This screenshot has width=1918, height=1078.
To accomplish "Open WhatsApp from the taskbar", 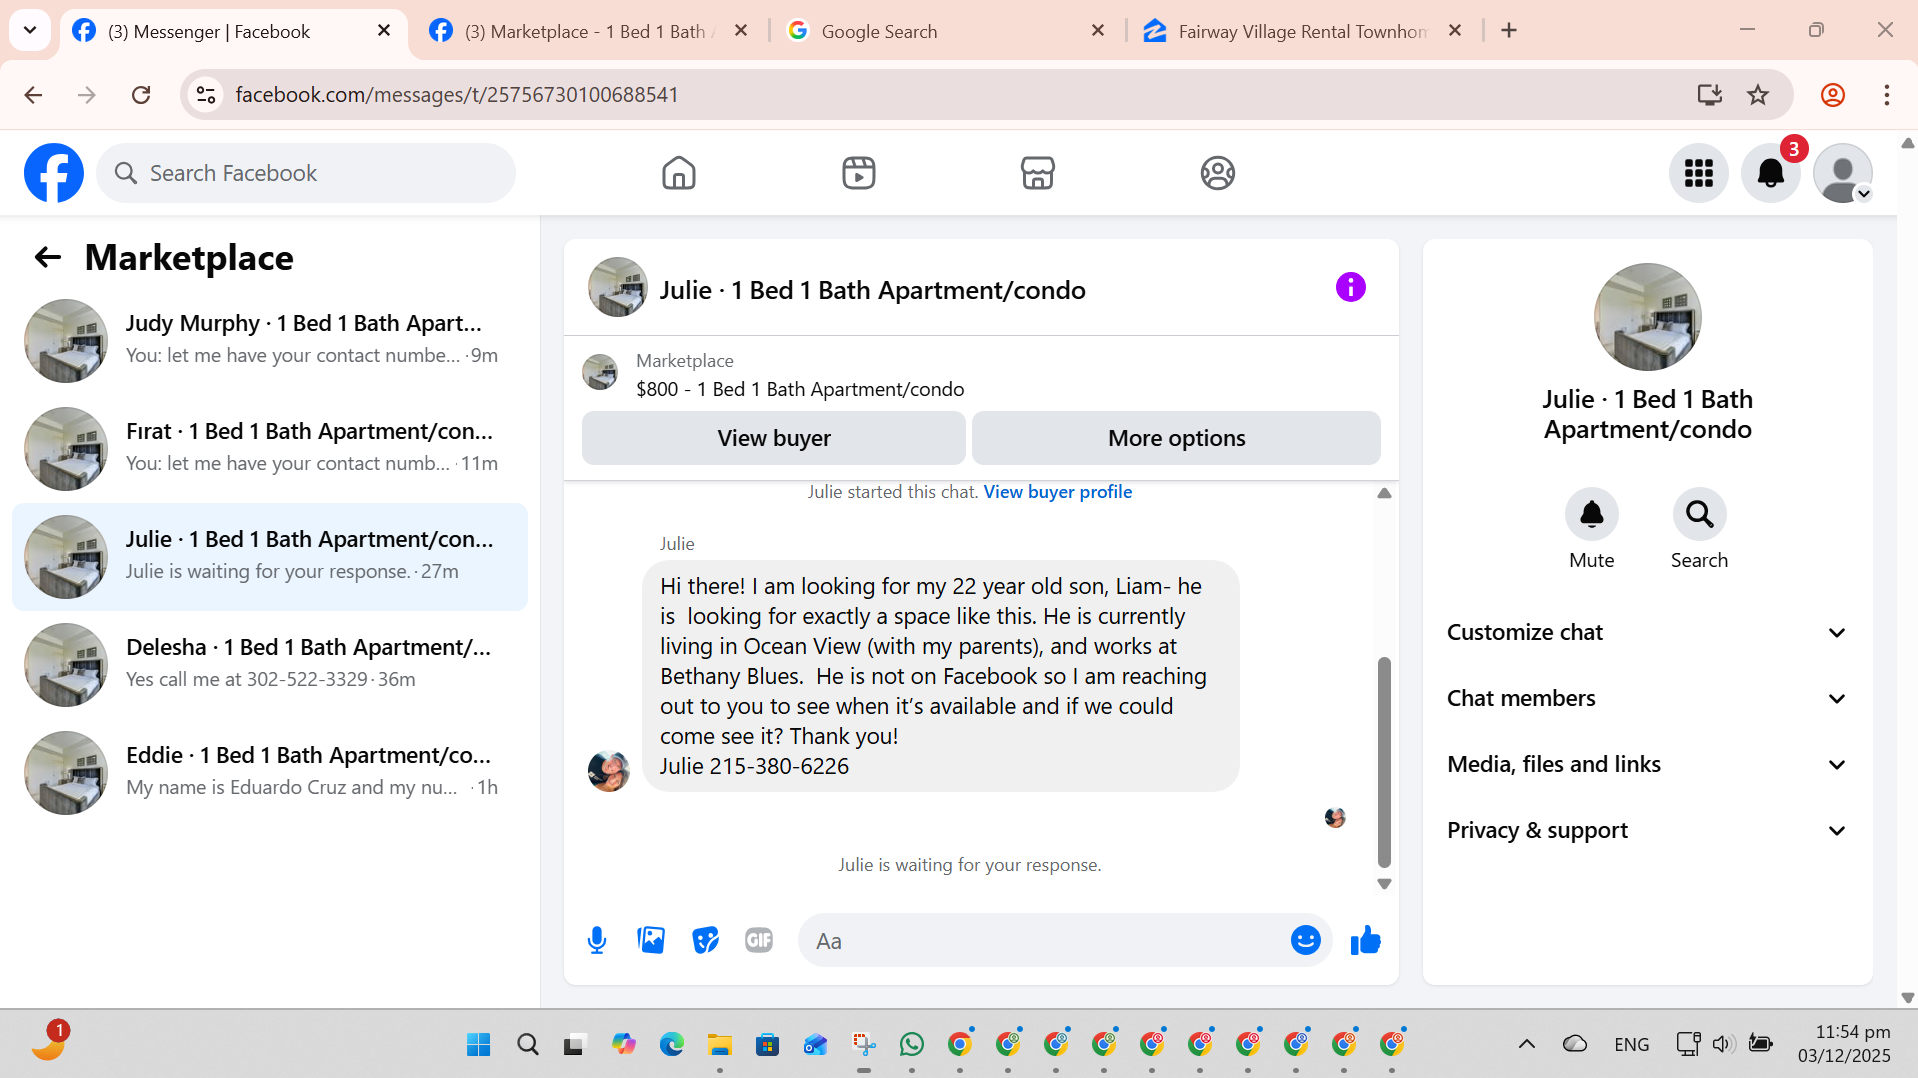I will pyautogui.click(x=912, y=1045).
